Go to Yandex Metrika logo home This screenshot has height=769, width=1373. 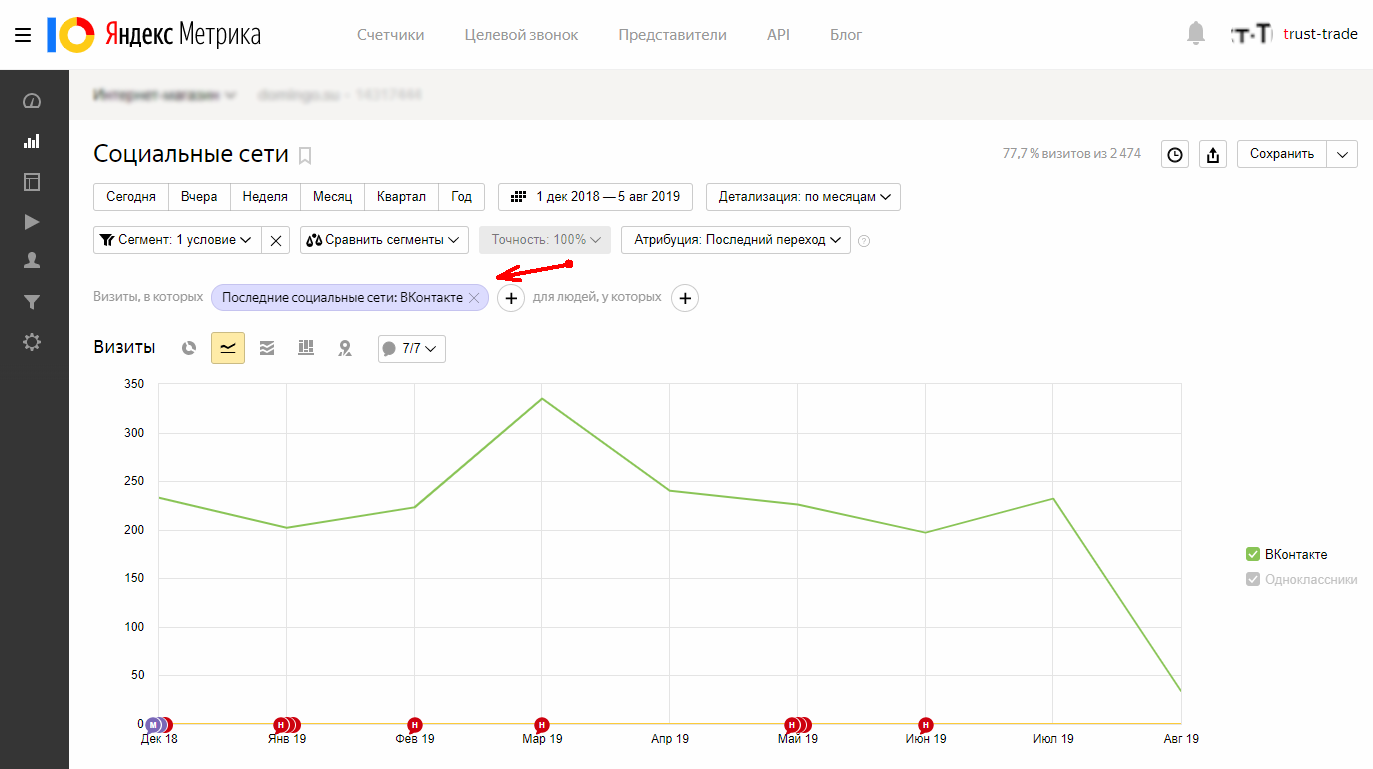[x=154, y=35]
